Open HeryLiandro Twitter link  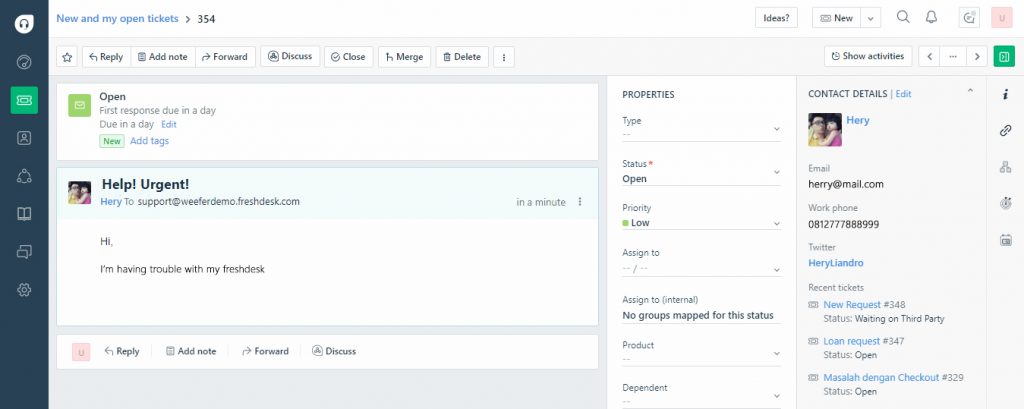[x=835, y=263]
